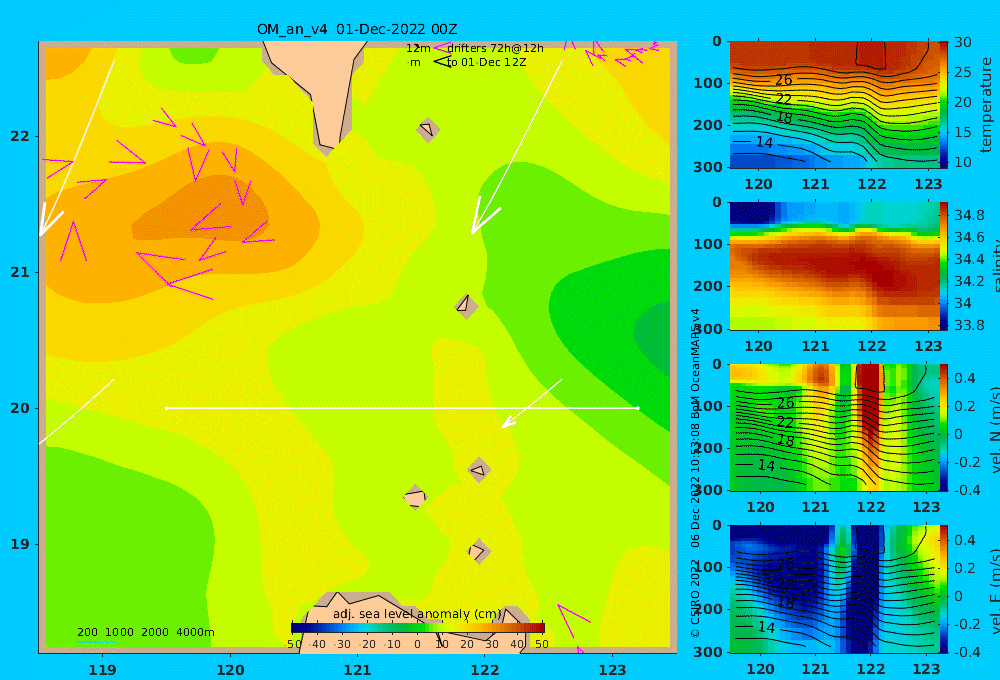This screenshot has width=1000, height=680.
Task: Open the eastward velocity section panel
Action: [x=834, y=589]
